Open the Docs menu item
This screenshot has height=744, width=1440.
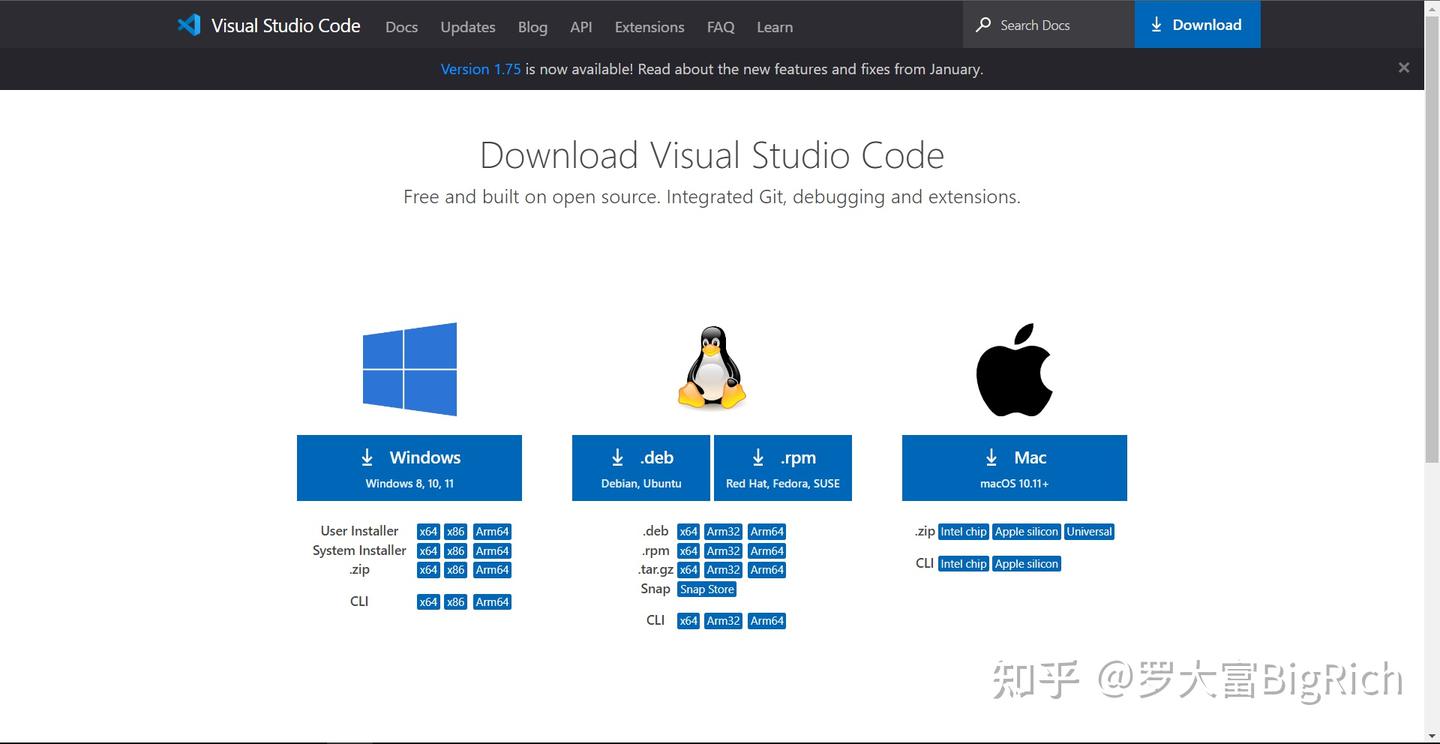[x=401, y=27]
